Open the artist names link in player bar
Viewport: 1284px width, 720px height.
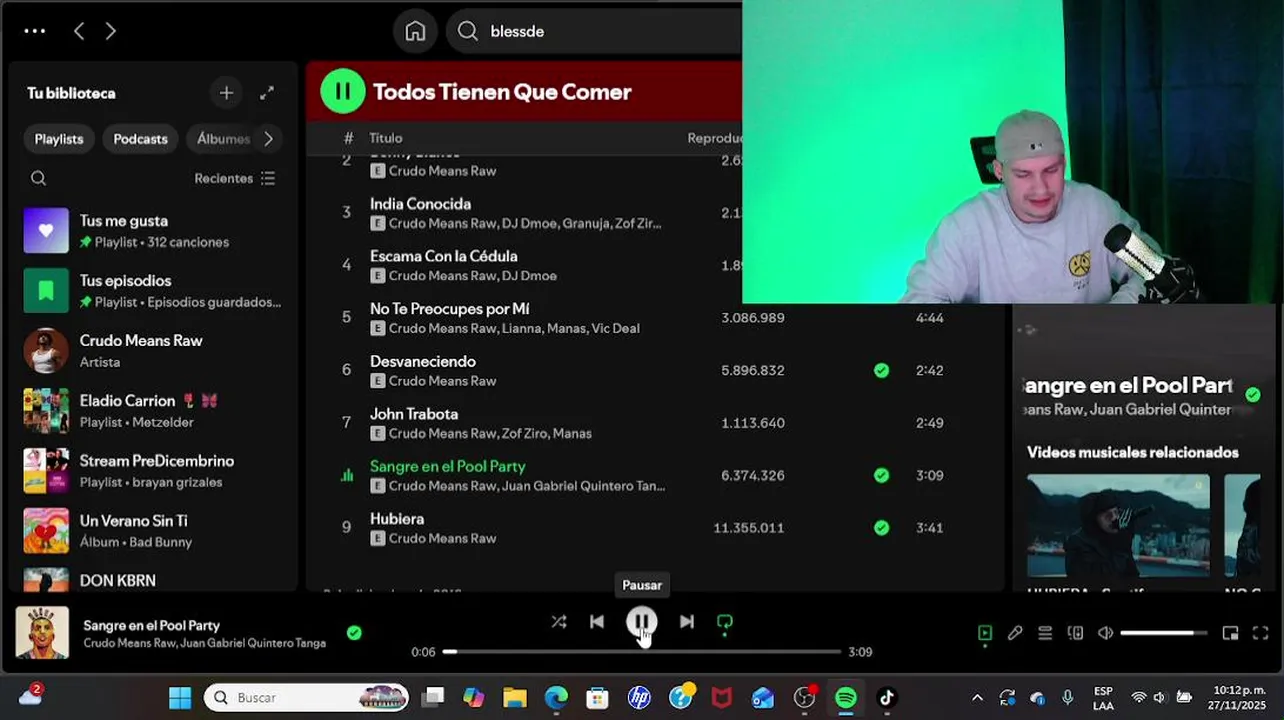[x=204, y=643]
